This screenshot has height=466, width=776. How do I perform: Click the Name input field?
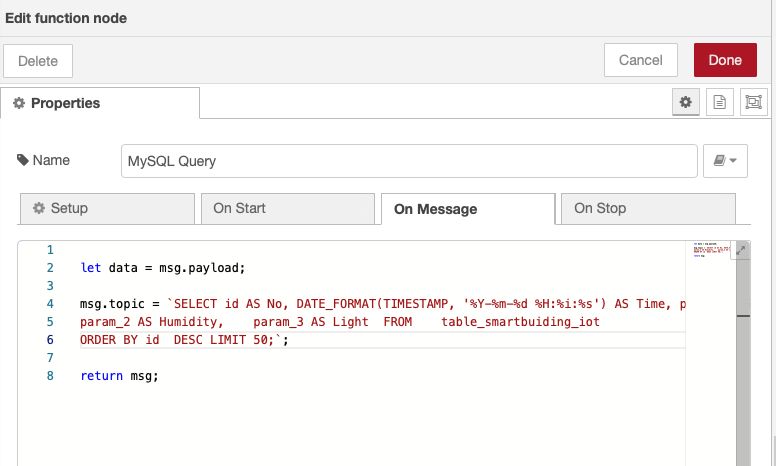(x=409, y=161)
